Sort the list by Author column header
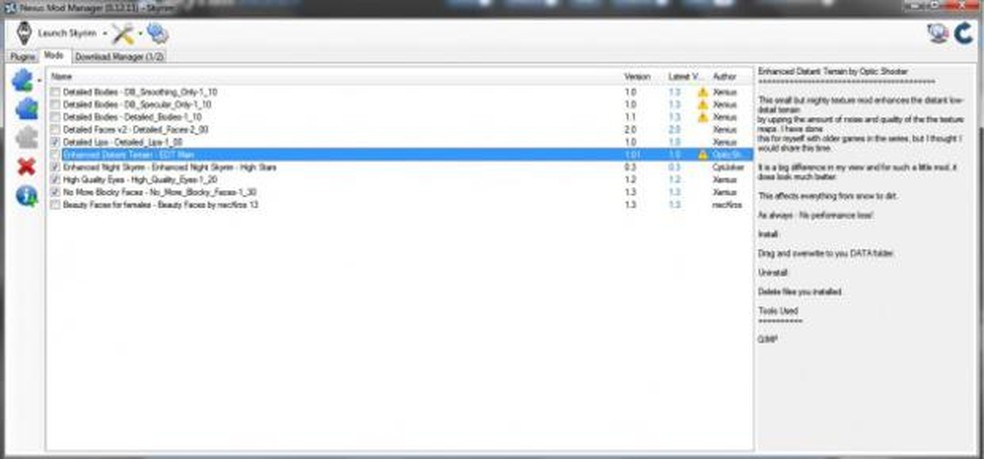This screenshot has width=984, height=459. tap(725, 76)
